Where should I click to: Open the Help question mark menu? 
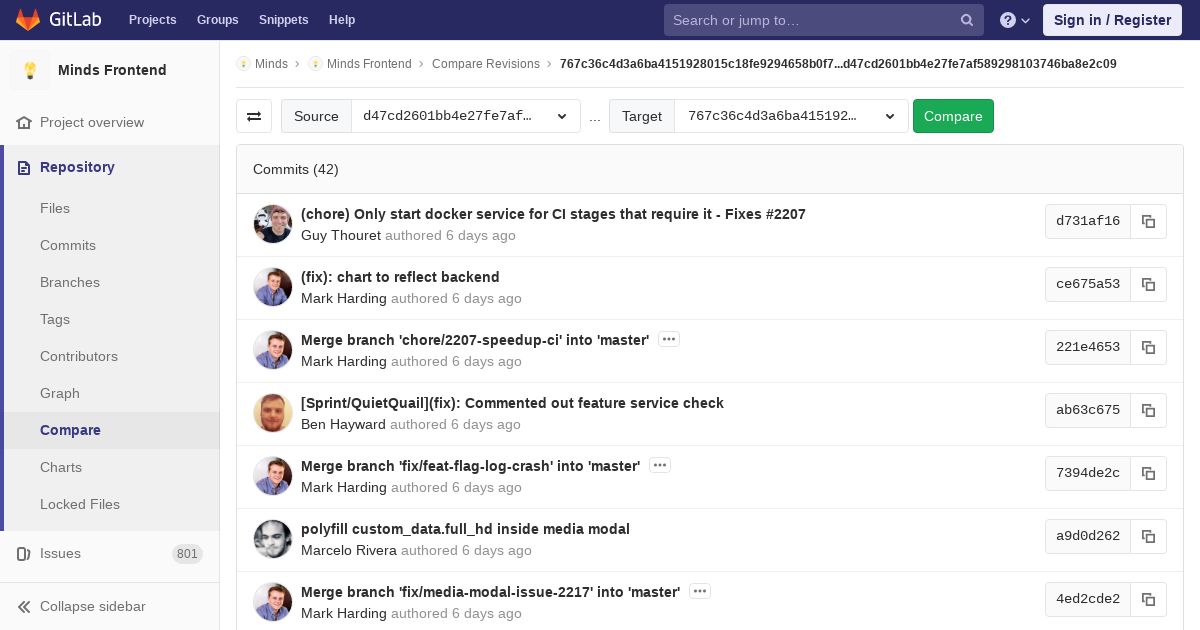(1015, 20)
